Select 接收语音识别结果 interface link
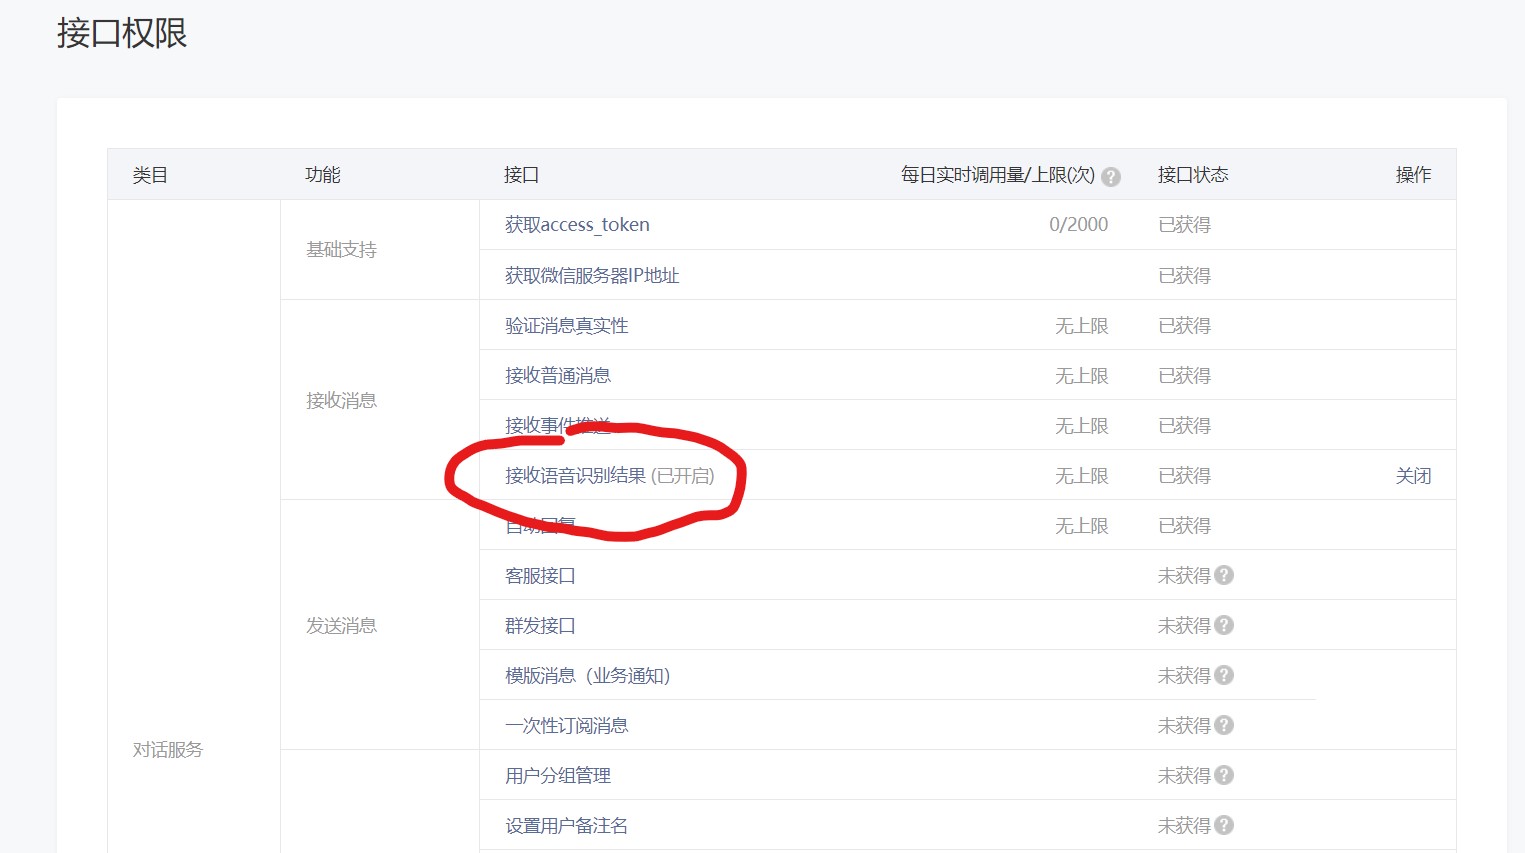The width and height of the screenshot is (1525, 853). point(575,476)
